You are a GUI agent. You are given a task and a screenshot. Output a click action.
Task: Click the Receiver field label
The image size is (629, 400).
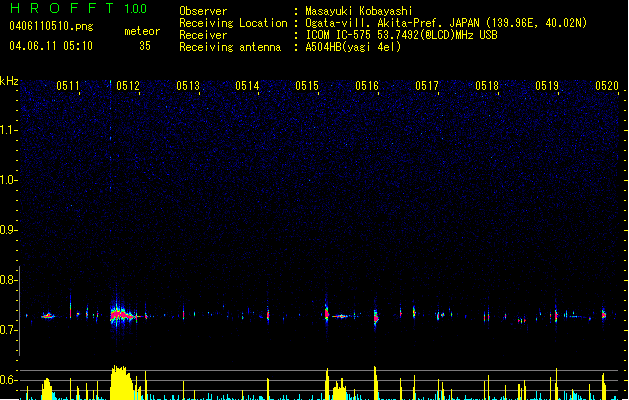(x=203, y=35)
